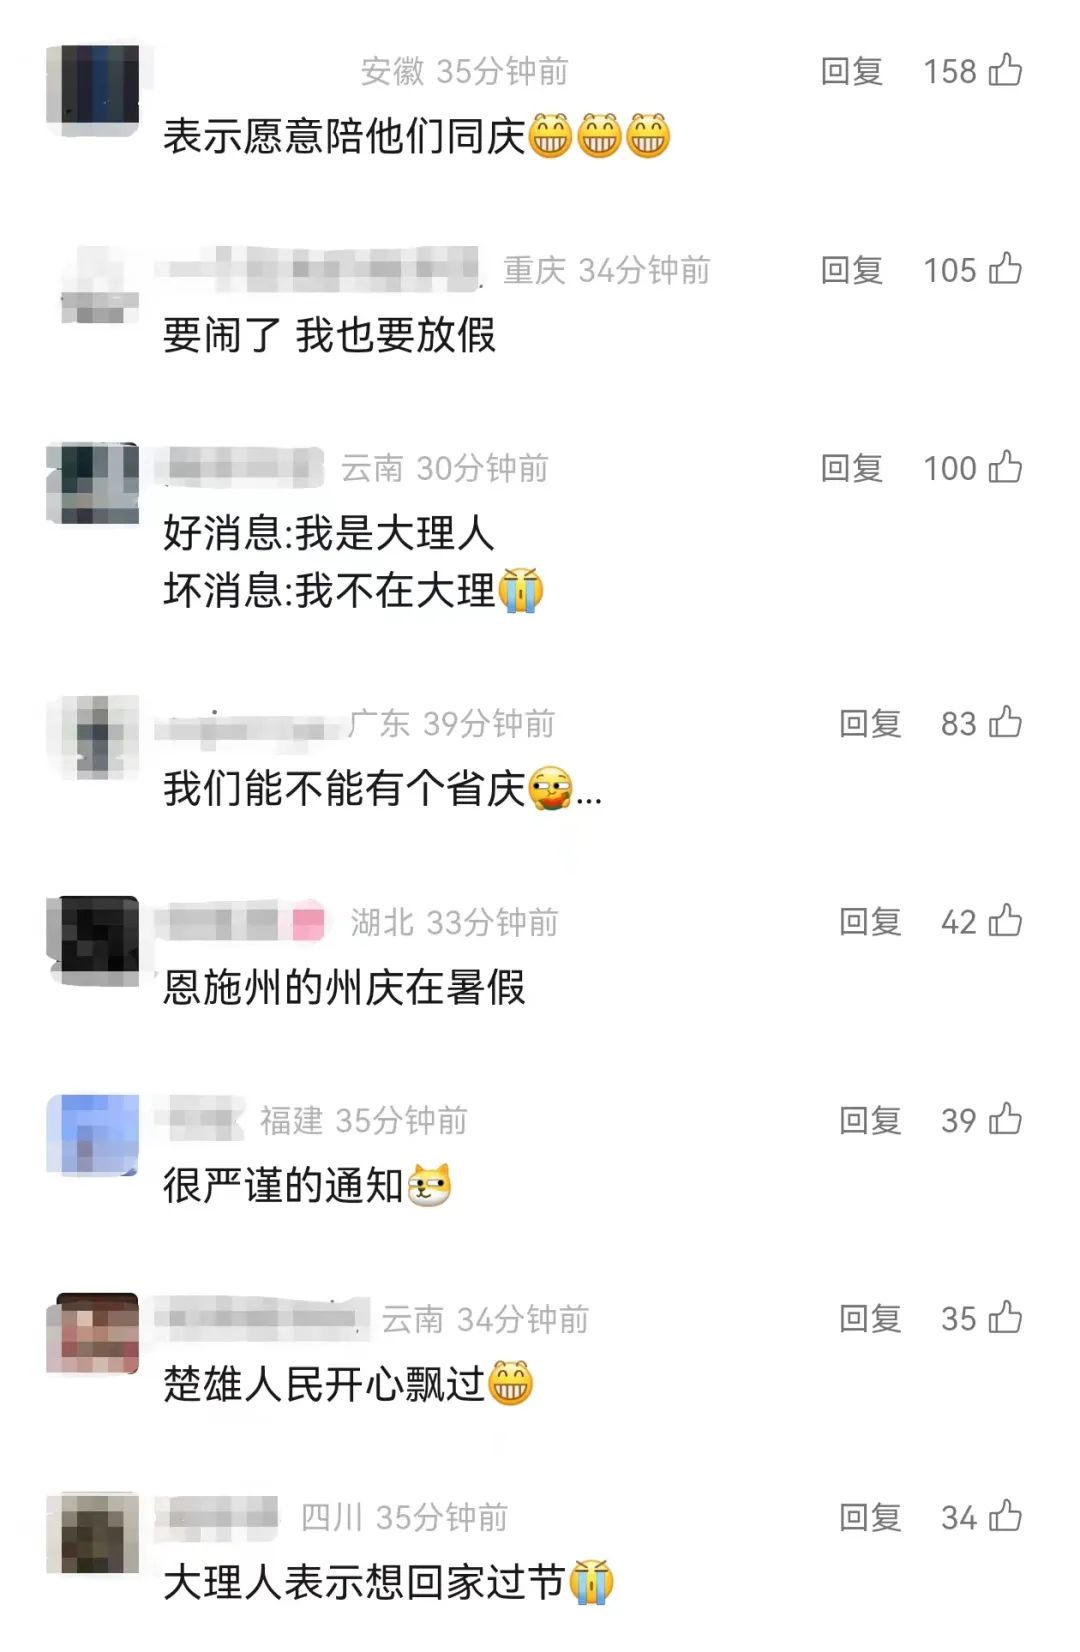Viewport: 1080px width, 1652px height.
Task: Open the blurred username of the Chongqing commenter
Action: 320,269
